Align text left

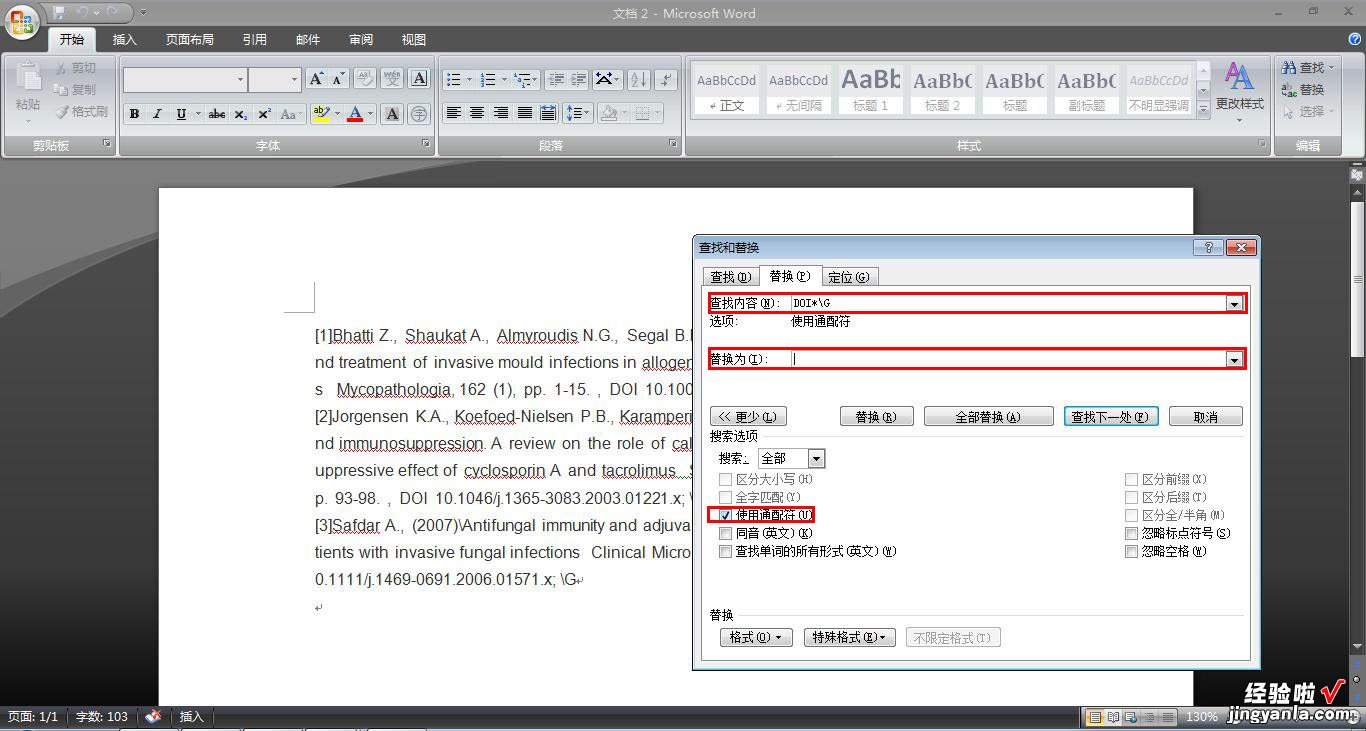[454, 113]
